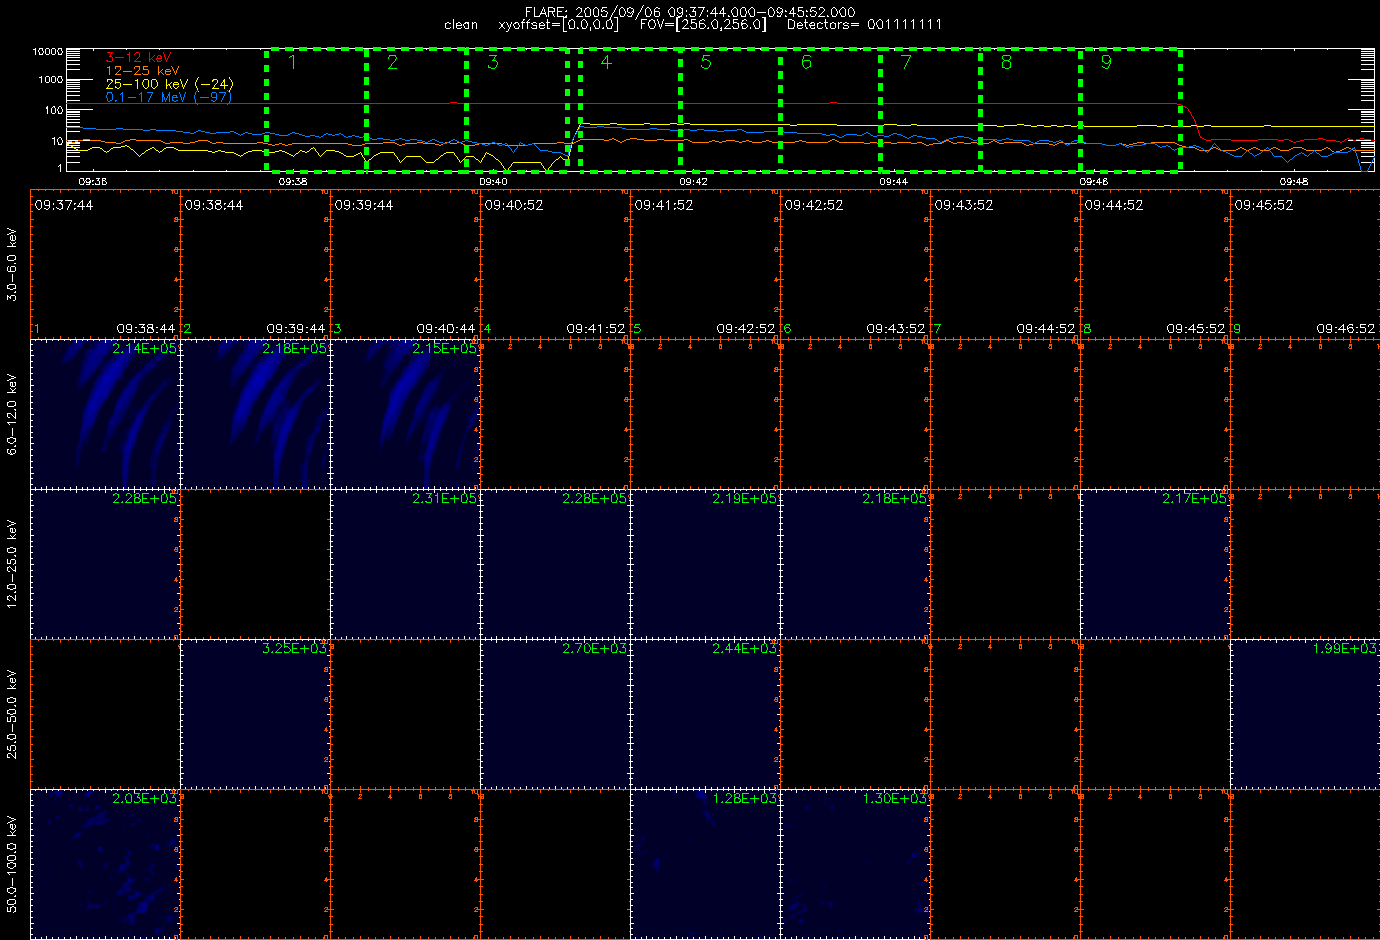Click the 50.0-100.0 keV row label
The width and height of the screenshot is (1380, 940).
pyautogui.click(x=12, y=864)
